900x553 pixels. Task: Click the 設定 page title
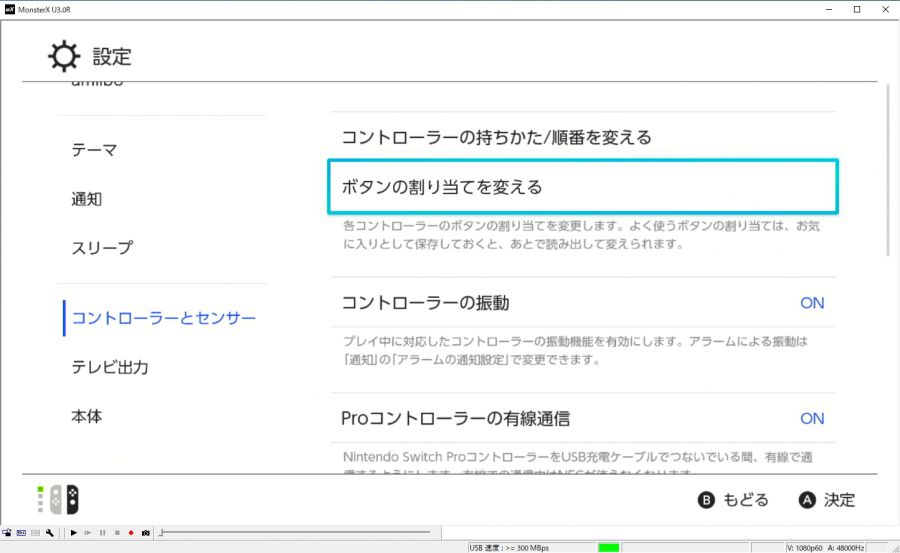[x=112, y=56]
